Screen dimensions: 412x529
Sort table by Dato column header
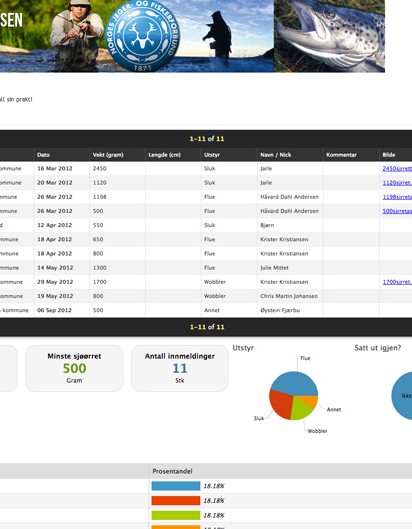tap(43, 155)
